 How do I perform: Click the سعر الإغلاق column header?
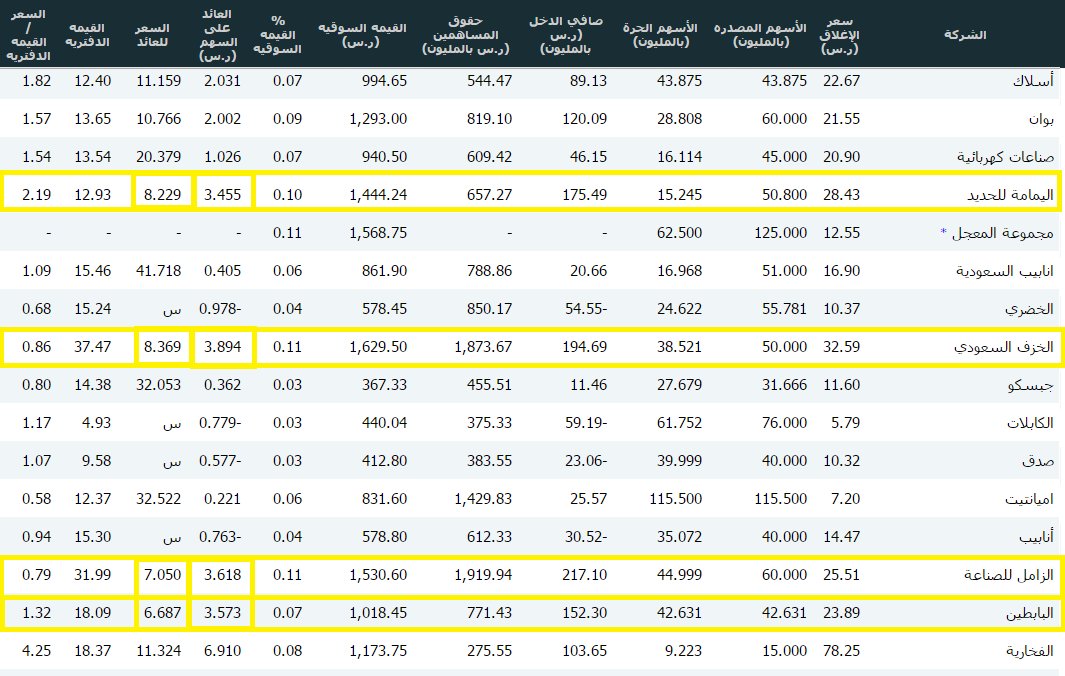pos(840,35)
